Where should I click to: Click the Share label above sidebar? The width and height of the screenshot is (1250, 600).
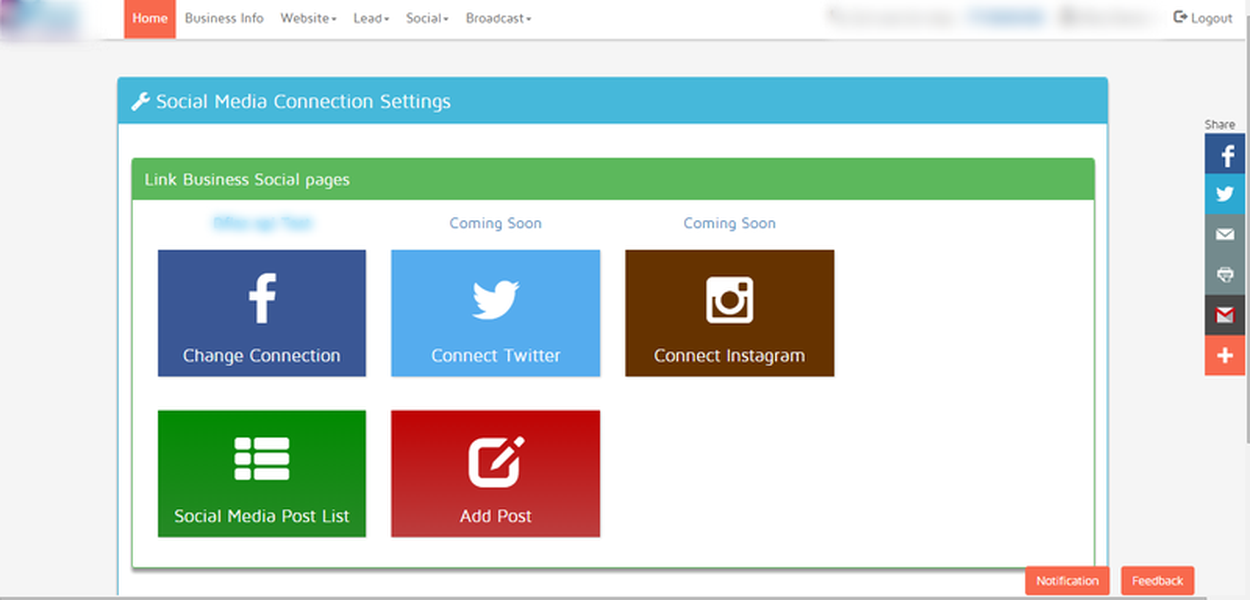click(1220, 125)
